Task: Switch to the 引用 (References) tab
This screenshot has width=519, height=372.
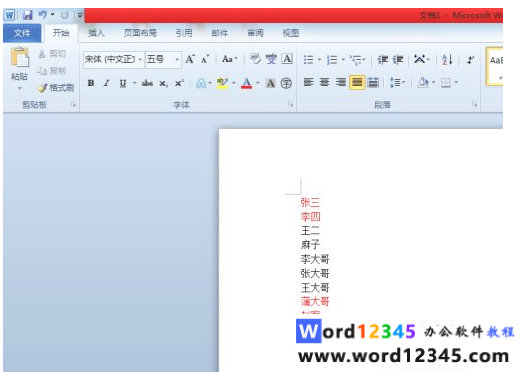Action: click(x=184, y=33)
